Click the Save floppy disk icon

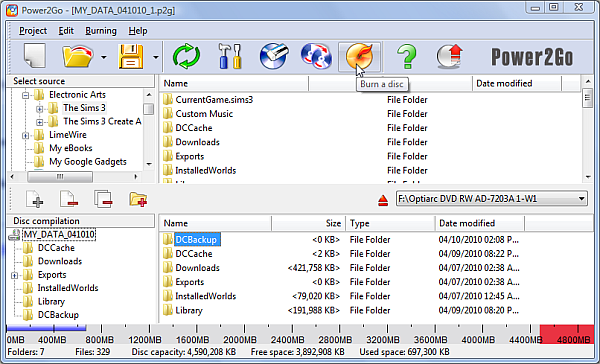pos(131,57)
